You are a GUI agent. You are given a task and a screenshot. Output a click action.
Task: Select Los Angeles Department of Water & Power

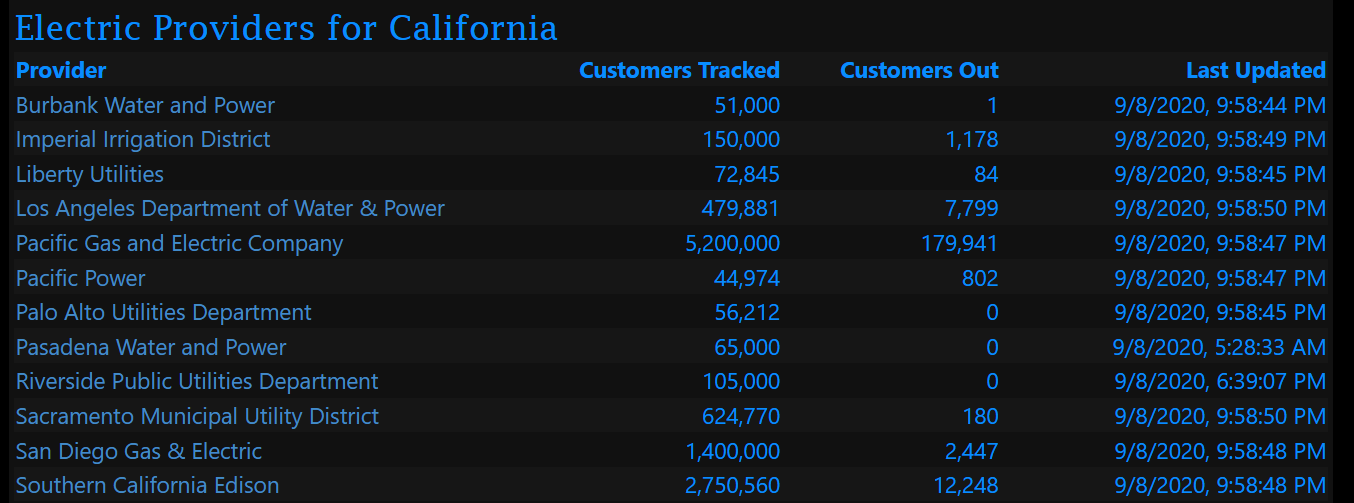coord(230,208)
